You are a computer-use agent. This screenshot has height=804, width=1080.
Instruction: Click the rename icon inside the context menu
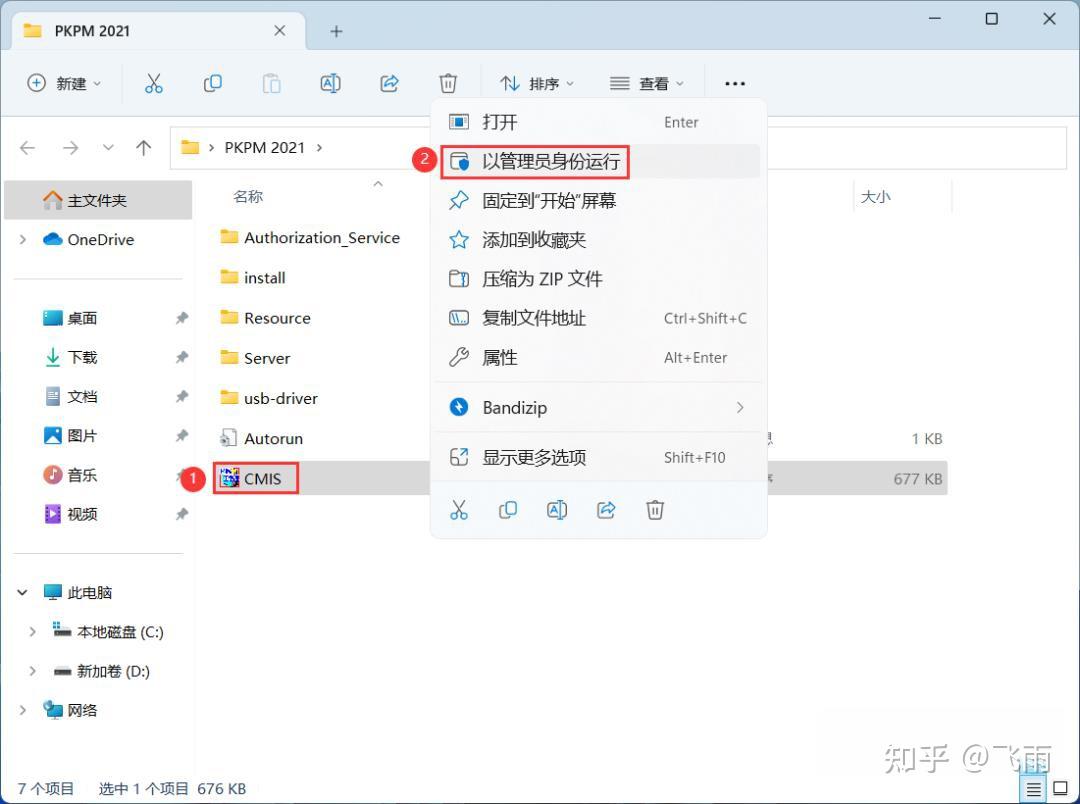click(557, 510)
